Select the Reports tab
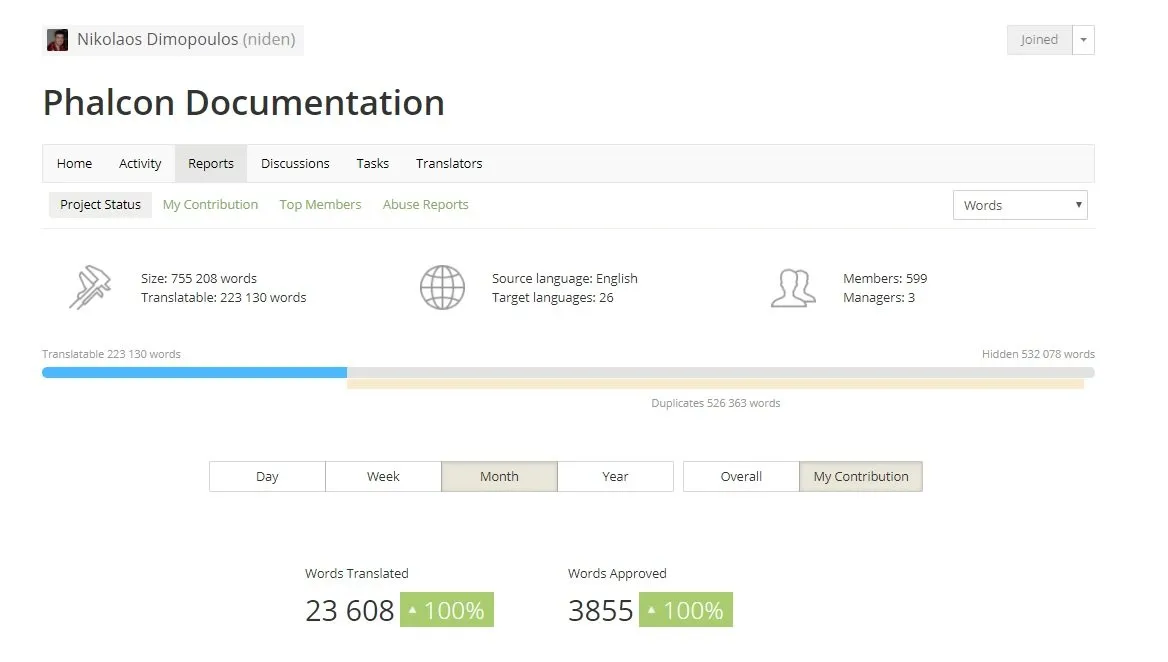This screenshot has width=1168, height=662. coord(211,163)
